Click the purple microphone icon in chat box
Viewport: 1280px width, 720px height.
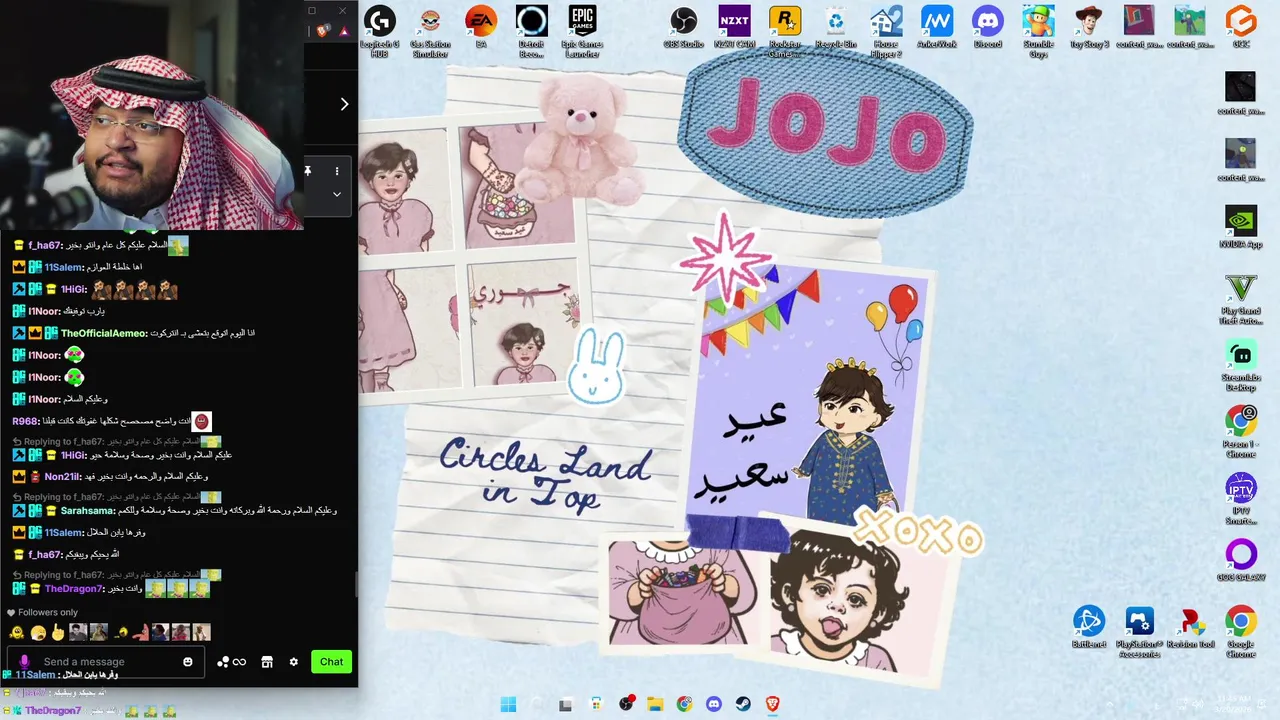coord(24,661)
